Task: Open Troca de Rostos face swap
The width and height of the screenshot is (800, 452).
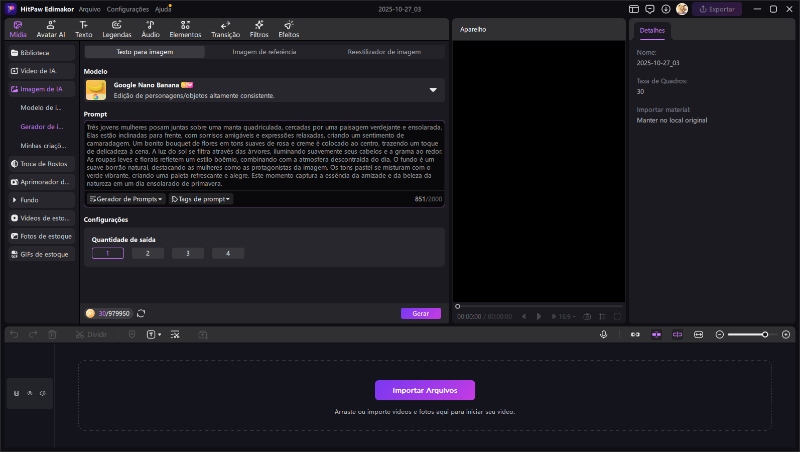Action: click(x=40, y=163)
